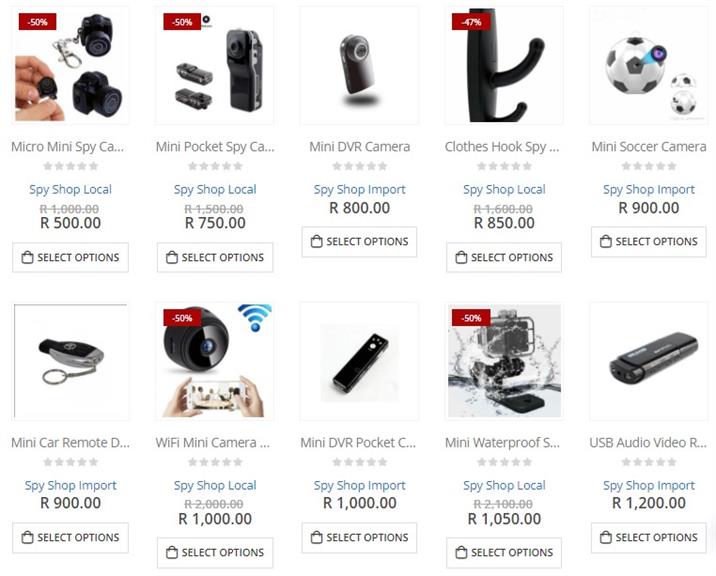The image size is (716, 576).
Task: Open the Mini Soccer Camera product image
Action: tap(649, 65)
